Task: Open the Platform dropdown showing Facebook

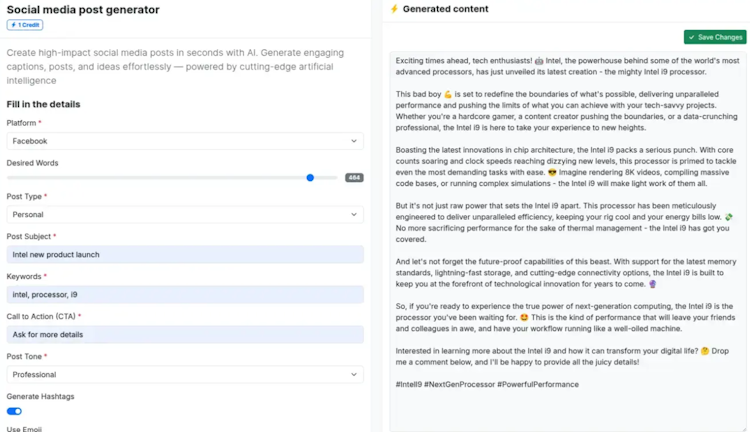Action: pyautogui.click(x=185, y=141)
